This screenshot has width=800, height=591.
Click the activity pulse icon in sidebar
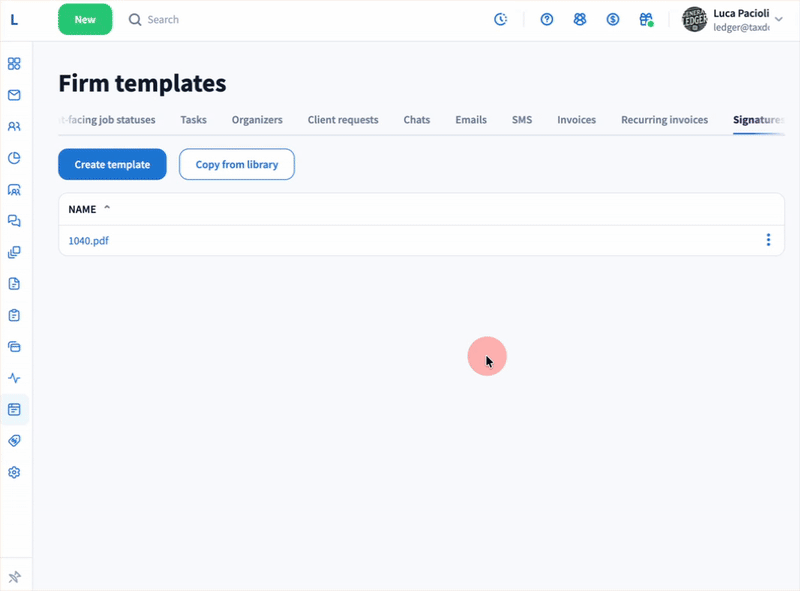click(x=14, y=378)
